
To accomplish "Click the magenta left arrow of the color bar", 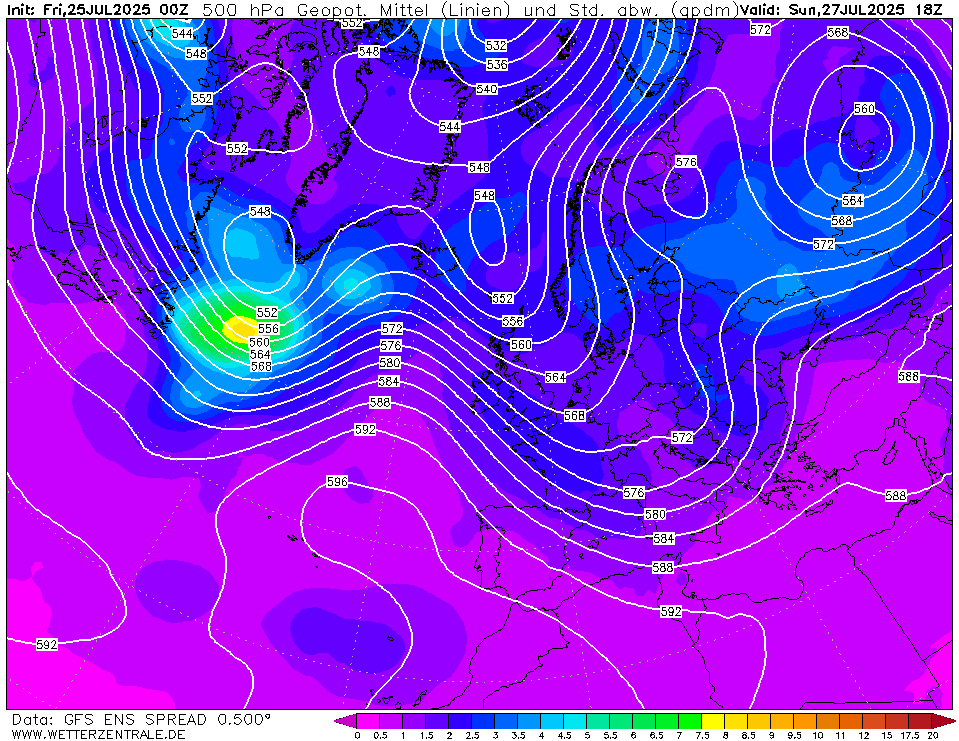I will tap(344, 721).
